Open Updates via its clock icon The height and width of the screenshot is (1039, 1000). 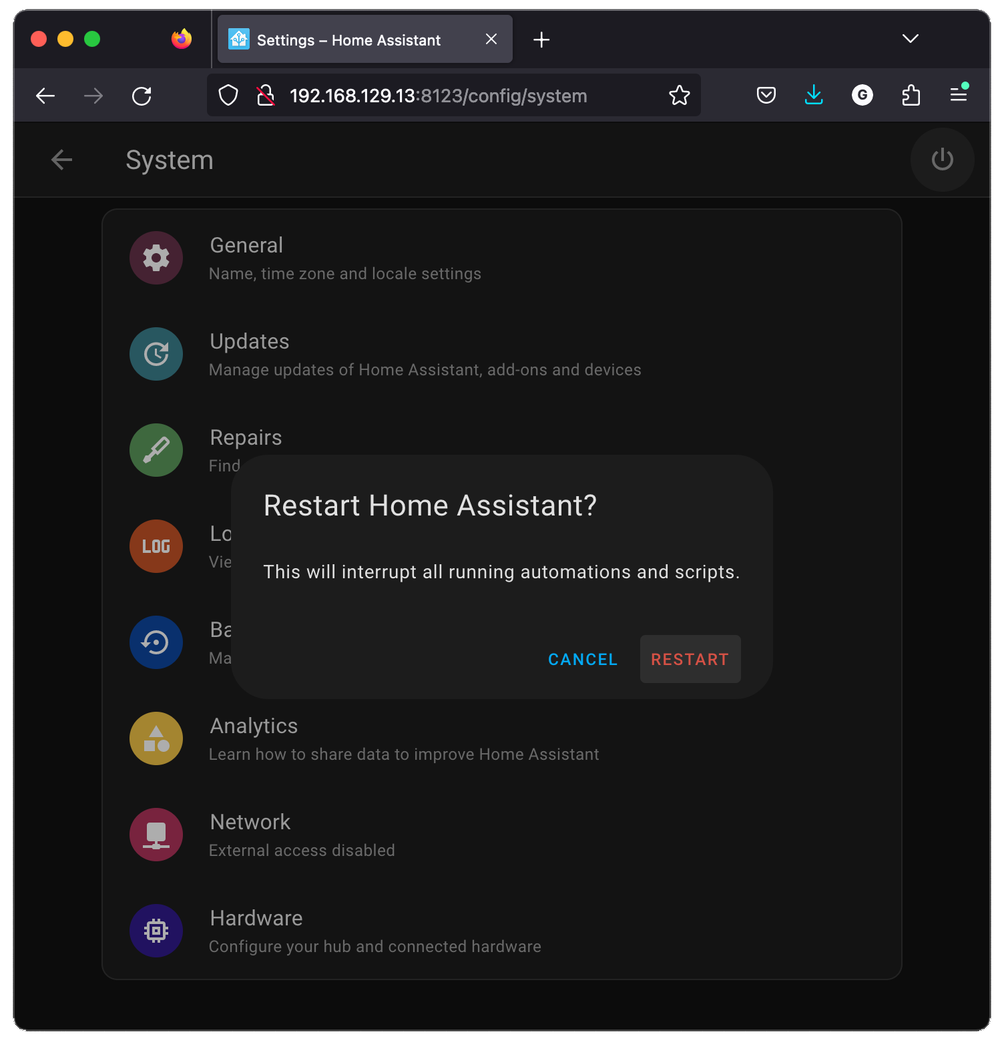pyautogui.click(x=156, y=354)
